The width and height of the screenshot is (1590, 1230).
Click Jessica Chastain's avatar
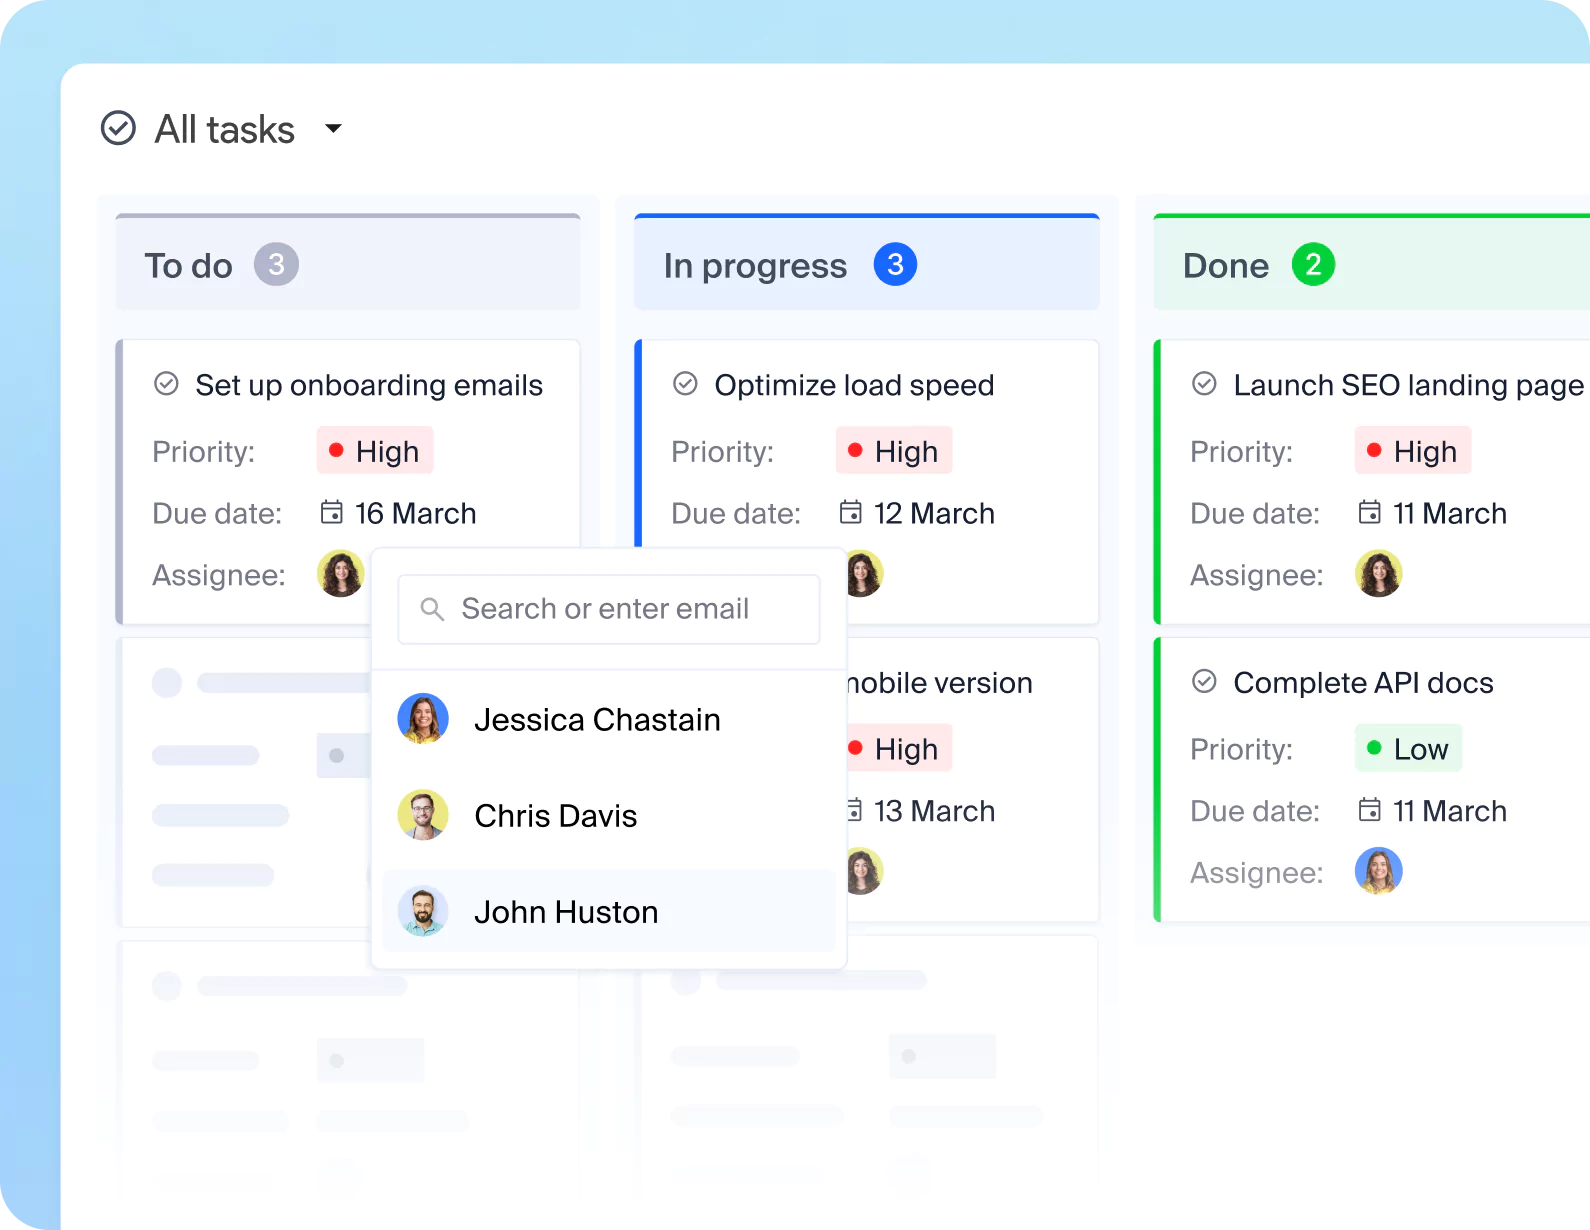pyautogui.click(x=423, y=719)
